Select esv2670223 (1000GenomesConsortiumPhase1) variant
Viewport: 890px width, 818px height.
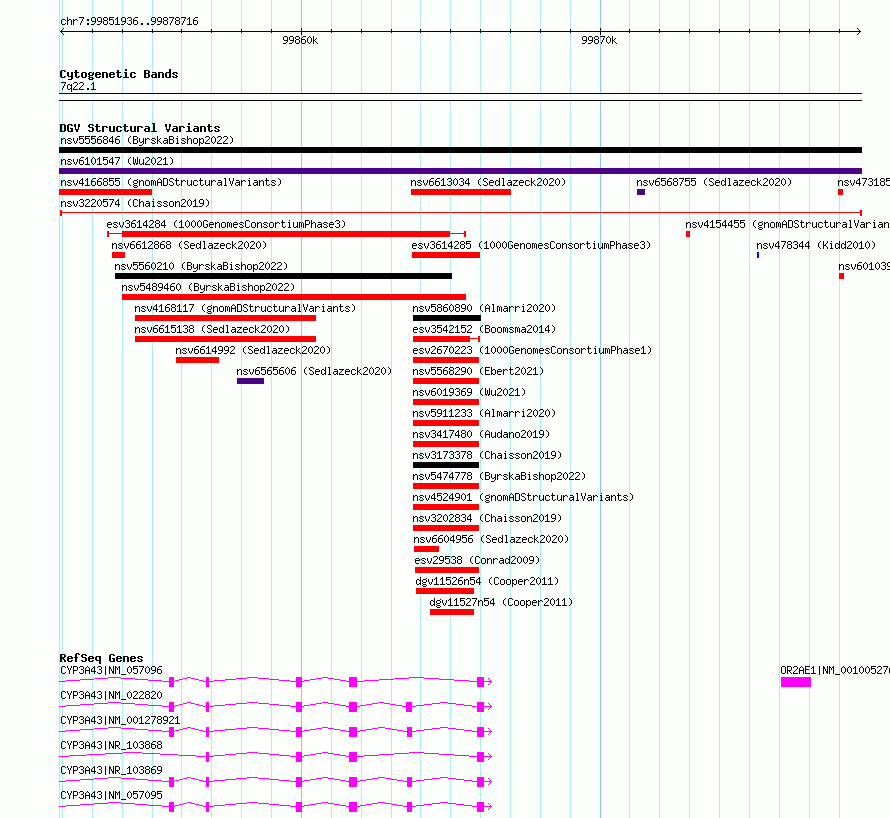click(532, 350)
